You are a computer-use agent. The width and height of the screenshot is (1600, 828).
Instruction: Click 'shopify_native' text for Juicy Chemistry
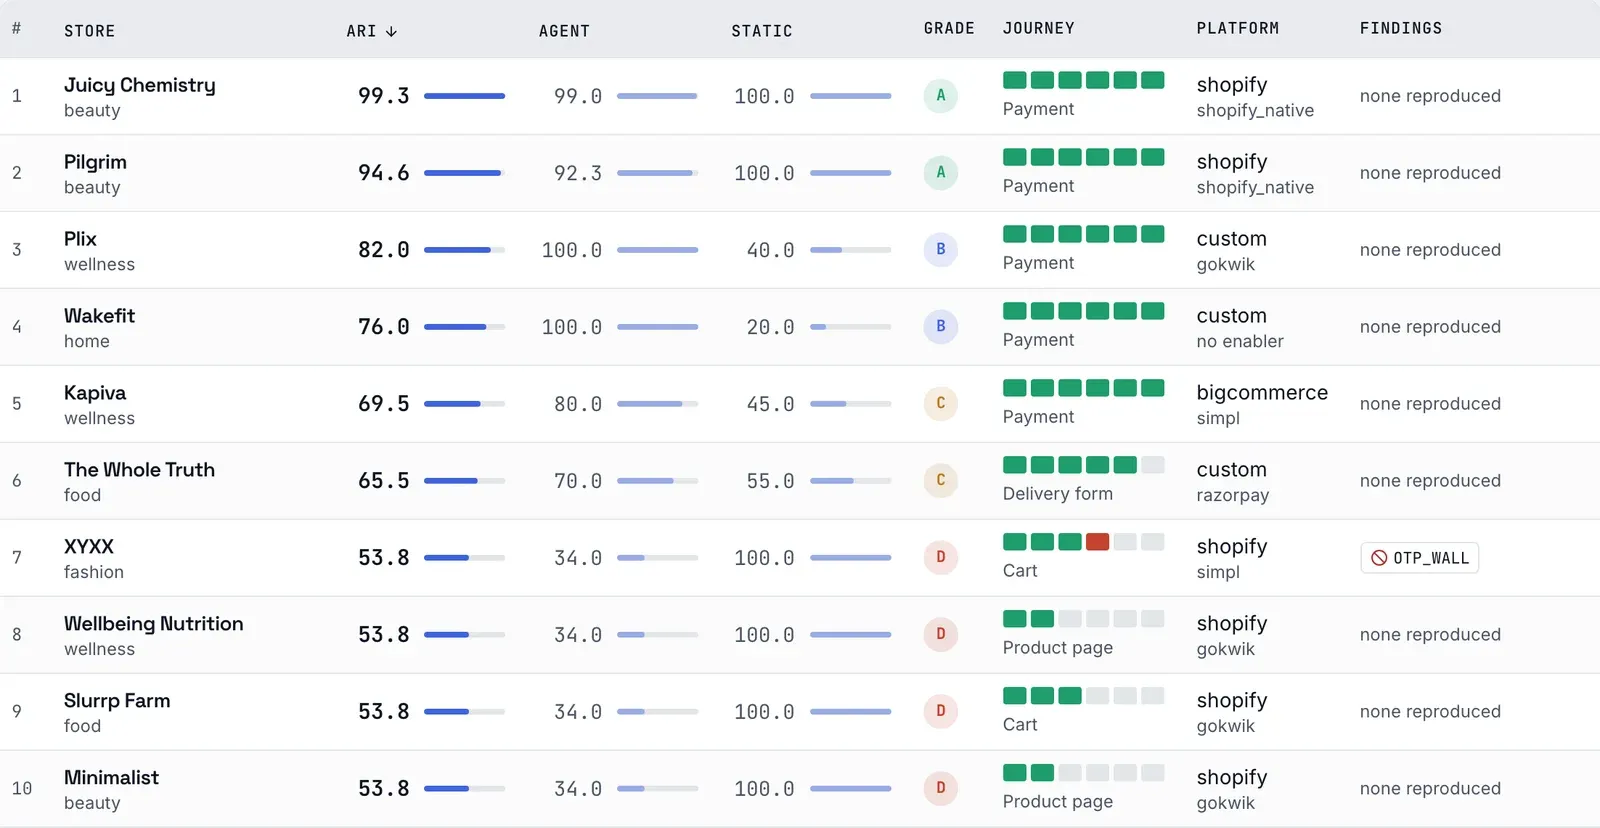coord(1255,111)
